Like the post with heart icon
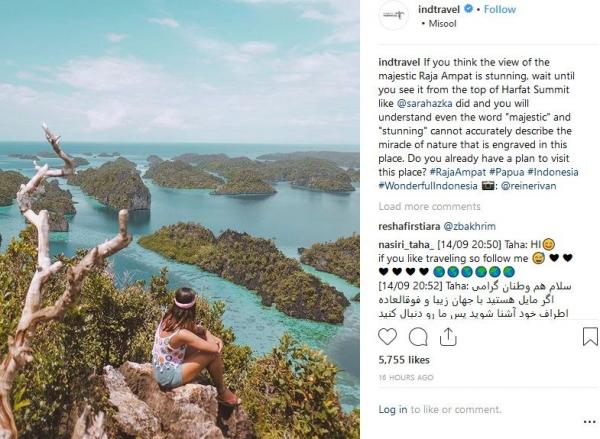Viewport: 600px width, 439px height. coord(388,337)
